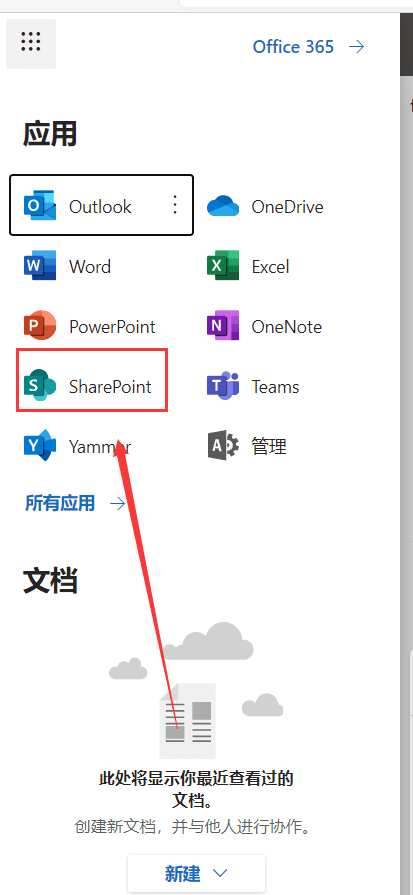Image resolution: width=413 pixels, height=895 pixels.
Task: Click the 文档 section heading
Action: pos(50,580)
